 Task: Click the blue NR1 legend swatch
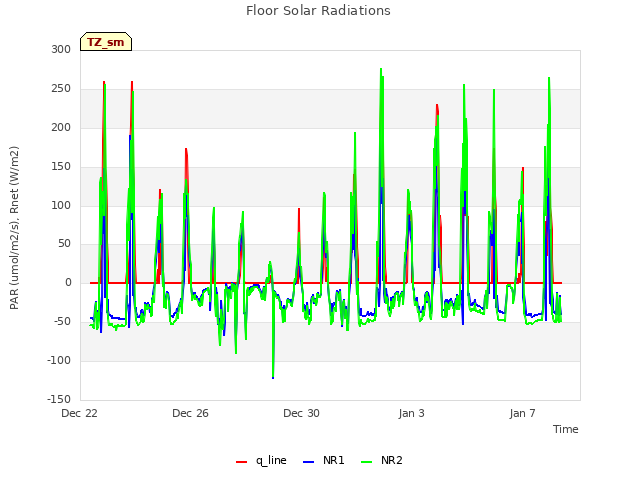pyautogui.click(x=309, y=462)
